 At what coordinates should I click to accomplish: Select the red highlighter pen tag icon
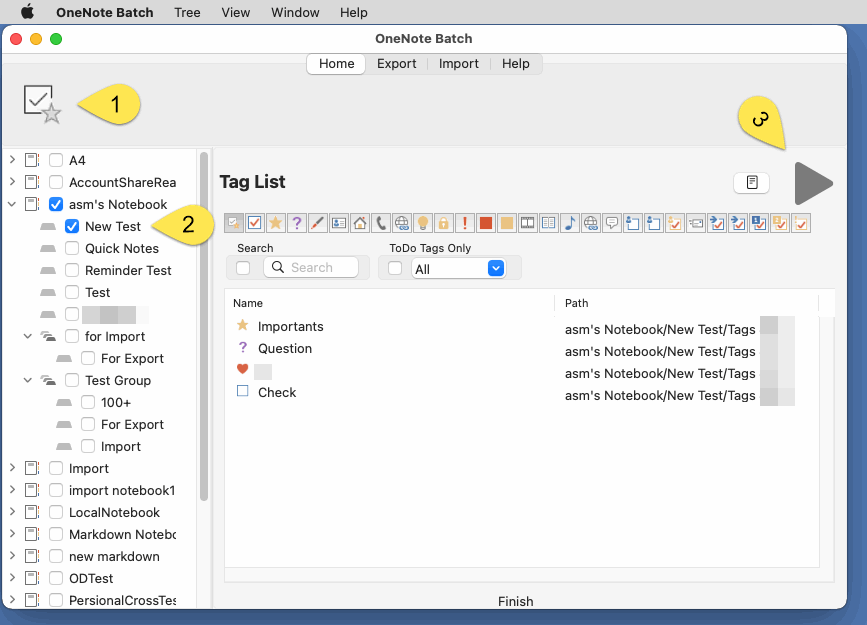click(318, 223)
